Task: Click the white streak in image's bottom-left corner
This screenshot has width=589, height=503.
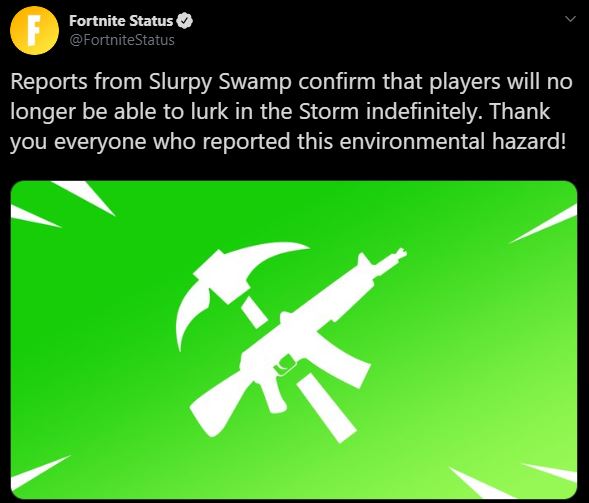Action: (x=38, y=473)
